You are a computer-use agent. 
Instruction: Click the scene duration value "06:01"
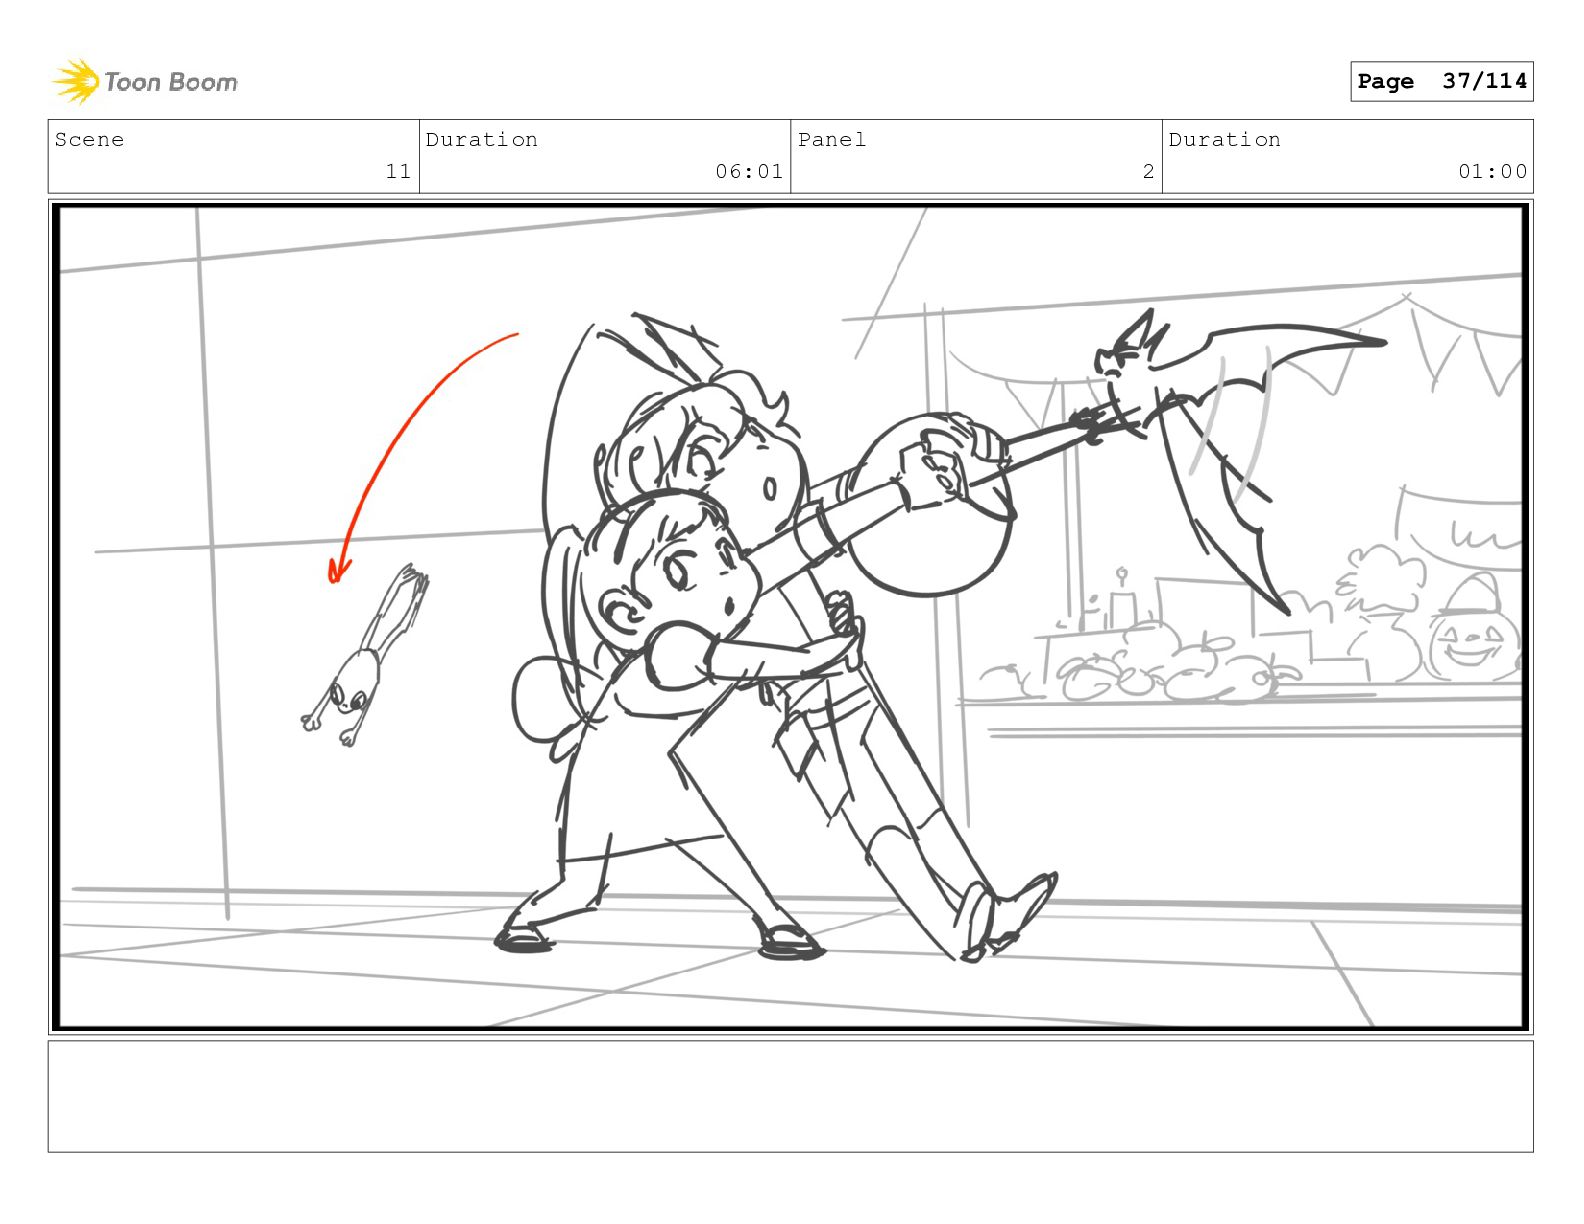pos(749,172)
